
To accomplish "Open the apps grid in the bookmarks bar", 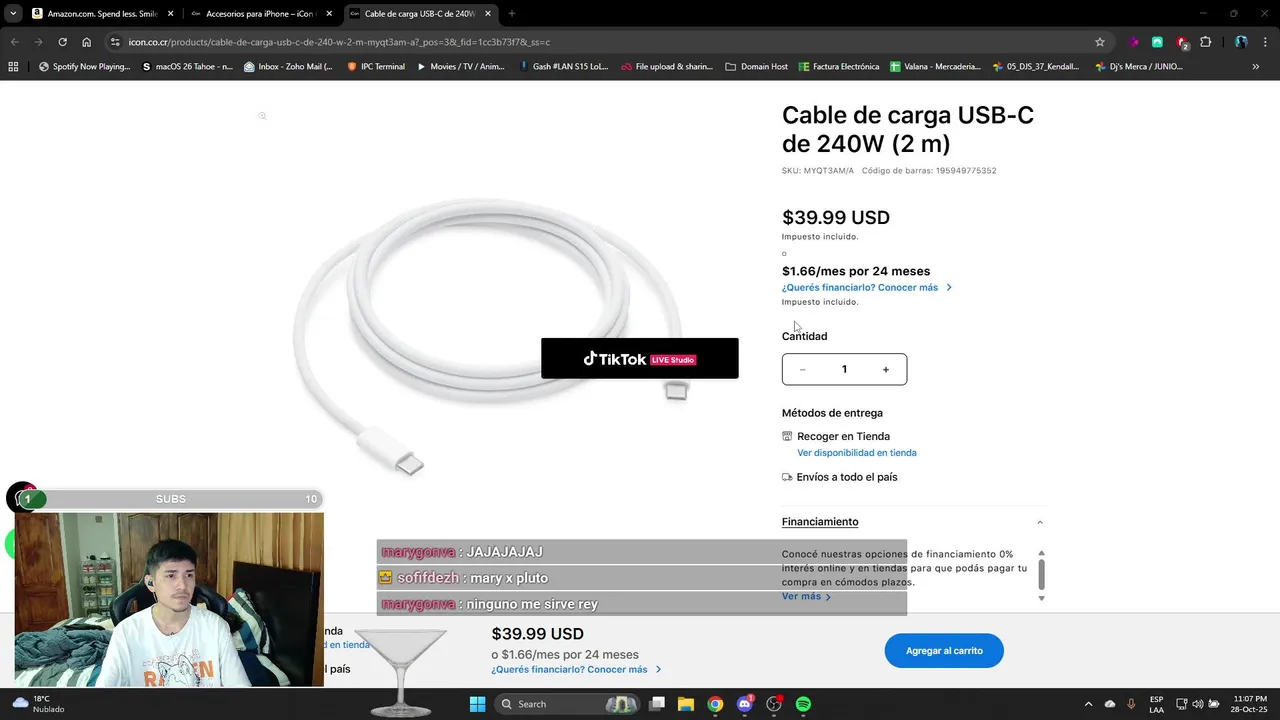I will pyautogui.click(x=13, y=67).
